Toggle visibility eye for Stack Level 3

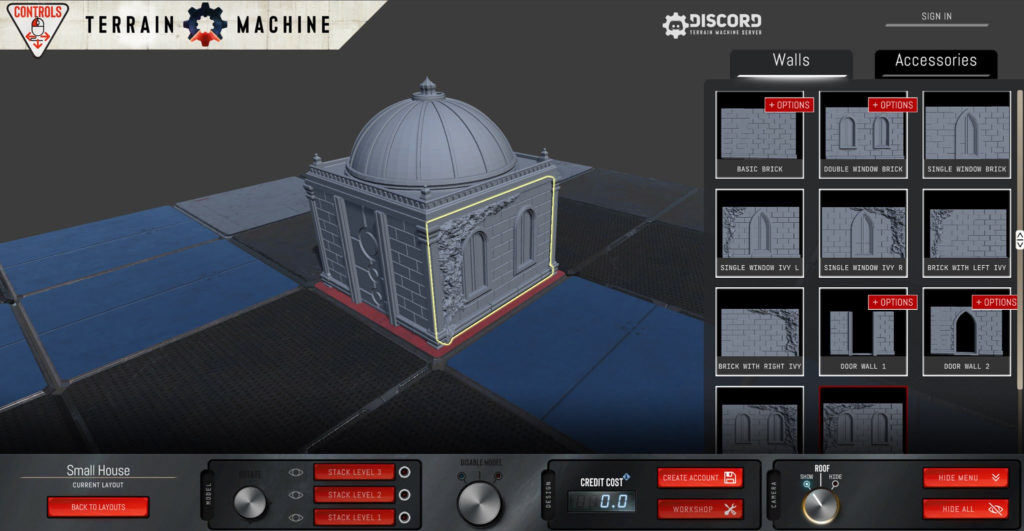[296, 472]
